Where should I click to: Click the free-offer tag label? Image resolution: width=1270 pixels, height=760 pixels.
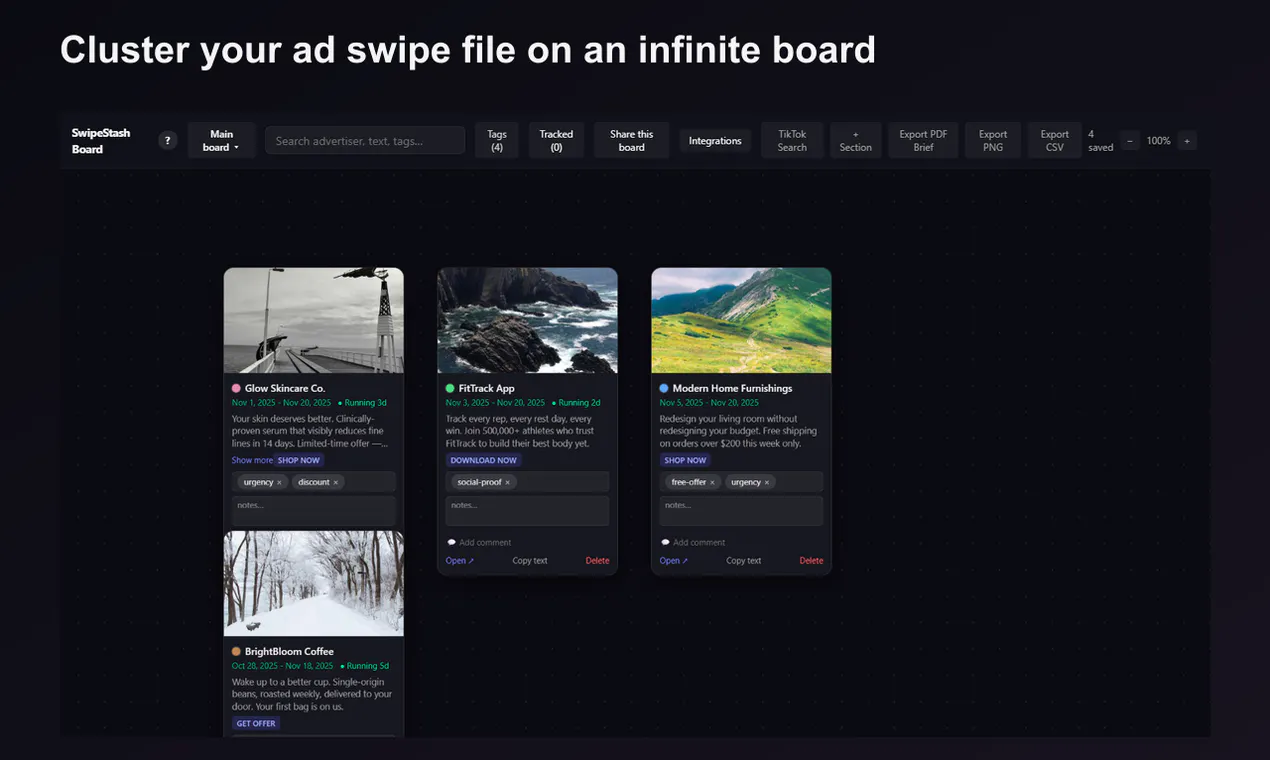tap(688, 482)
